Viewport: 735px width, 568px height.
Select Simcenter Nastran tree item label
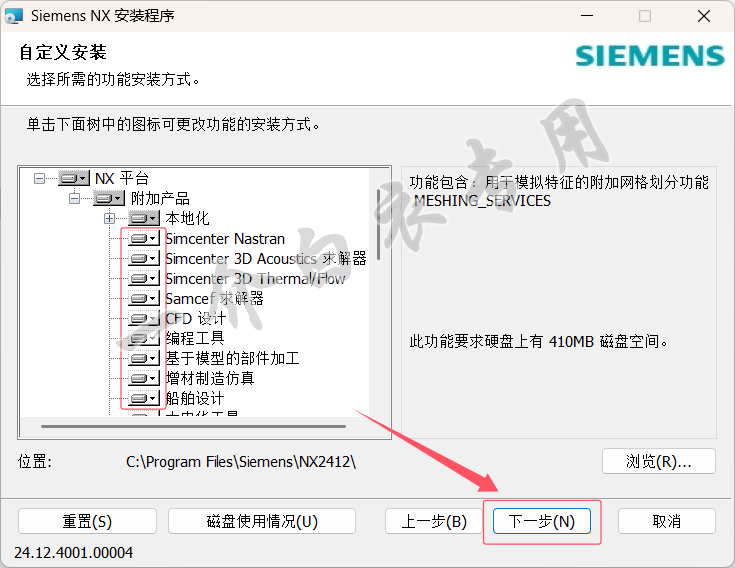225,239
